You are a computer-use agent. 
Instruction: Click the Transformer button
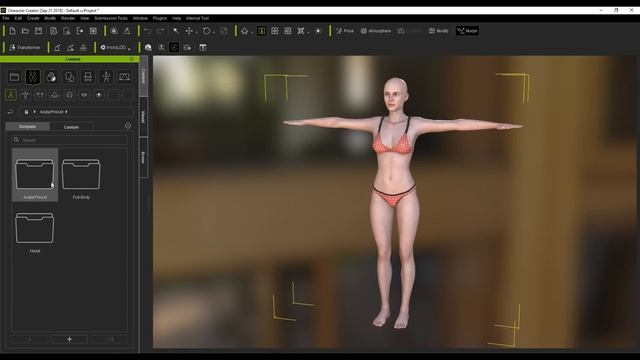(25, 48)
